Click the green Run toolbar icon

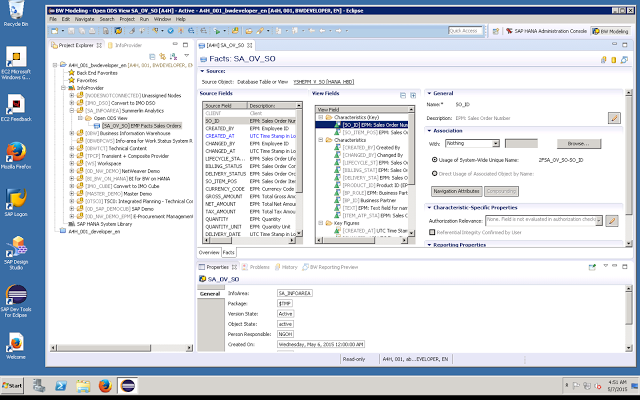[x=217, y=31]
